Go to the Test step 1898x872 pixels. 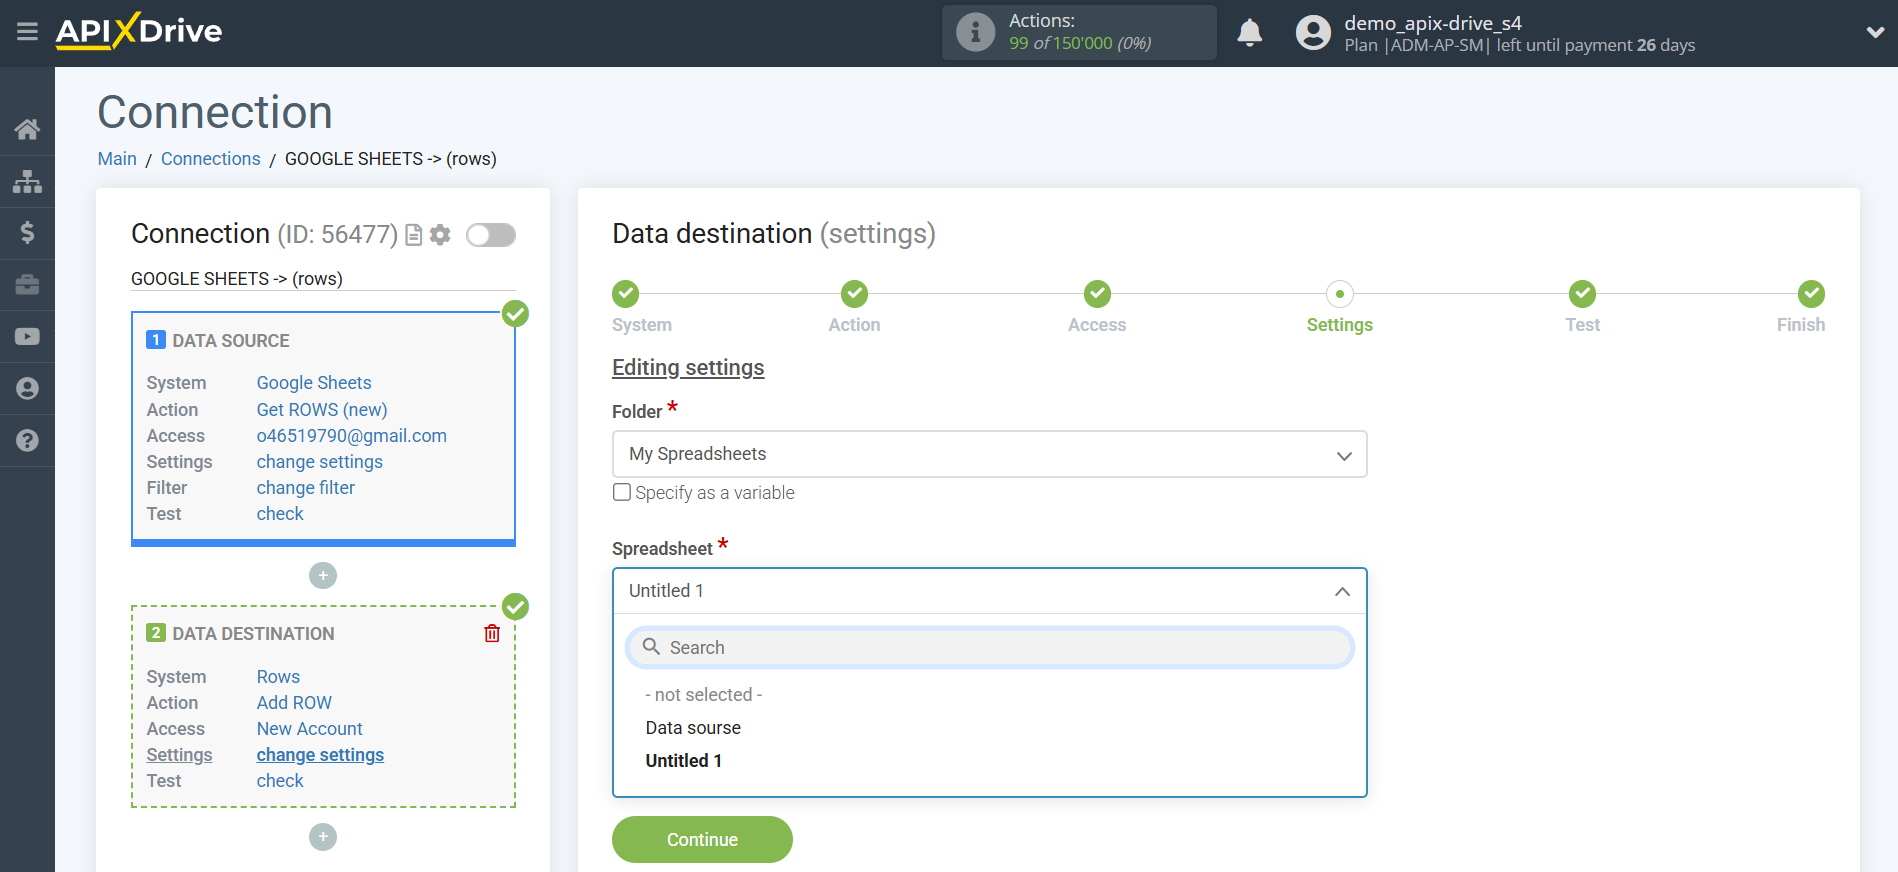click(x=1582, y=294)
